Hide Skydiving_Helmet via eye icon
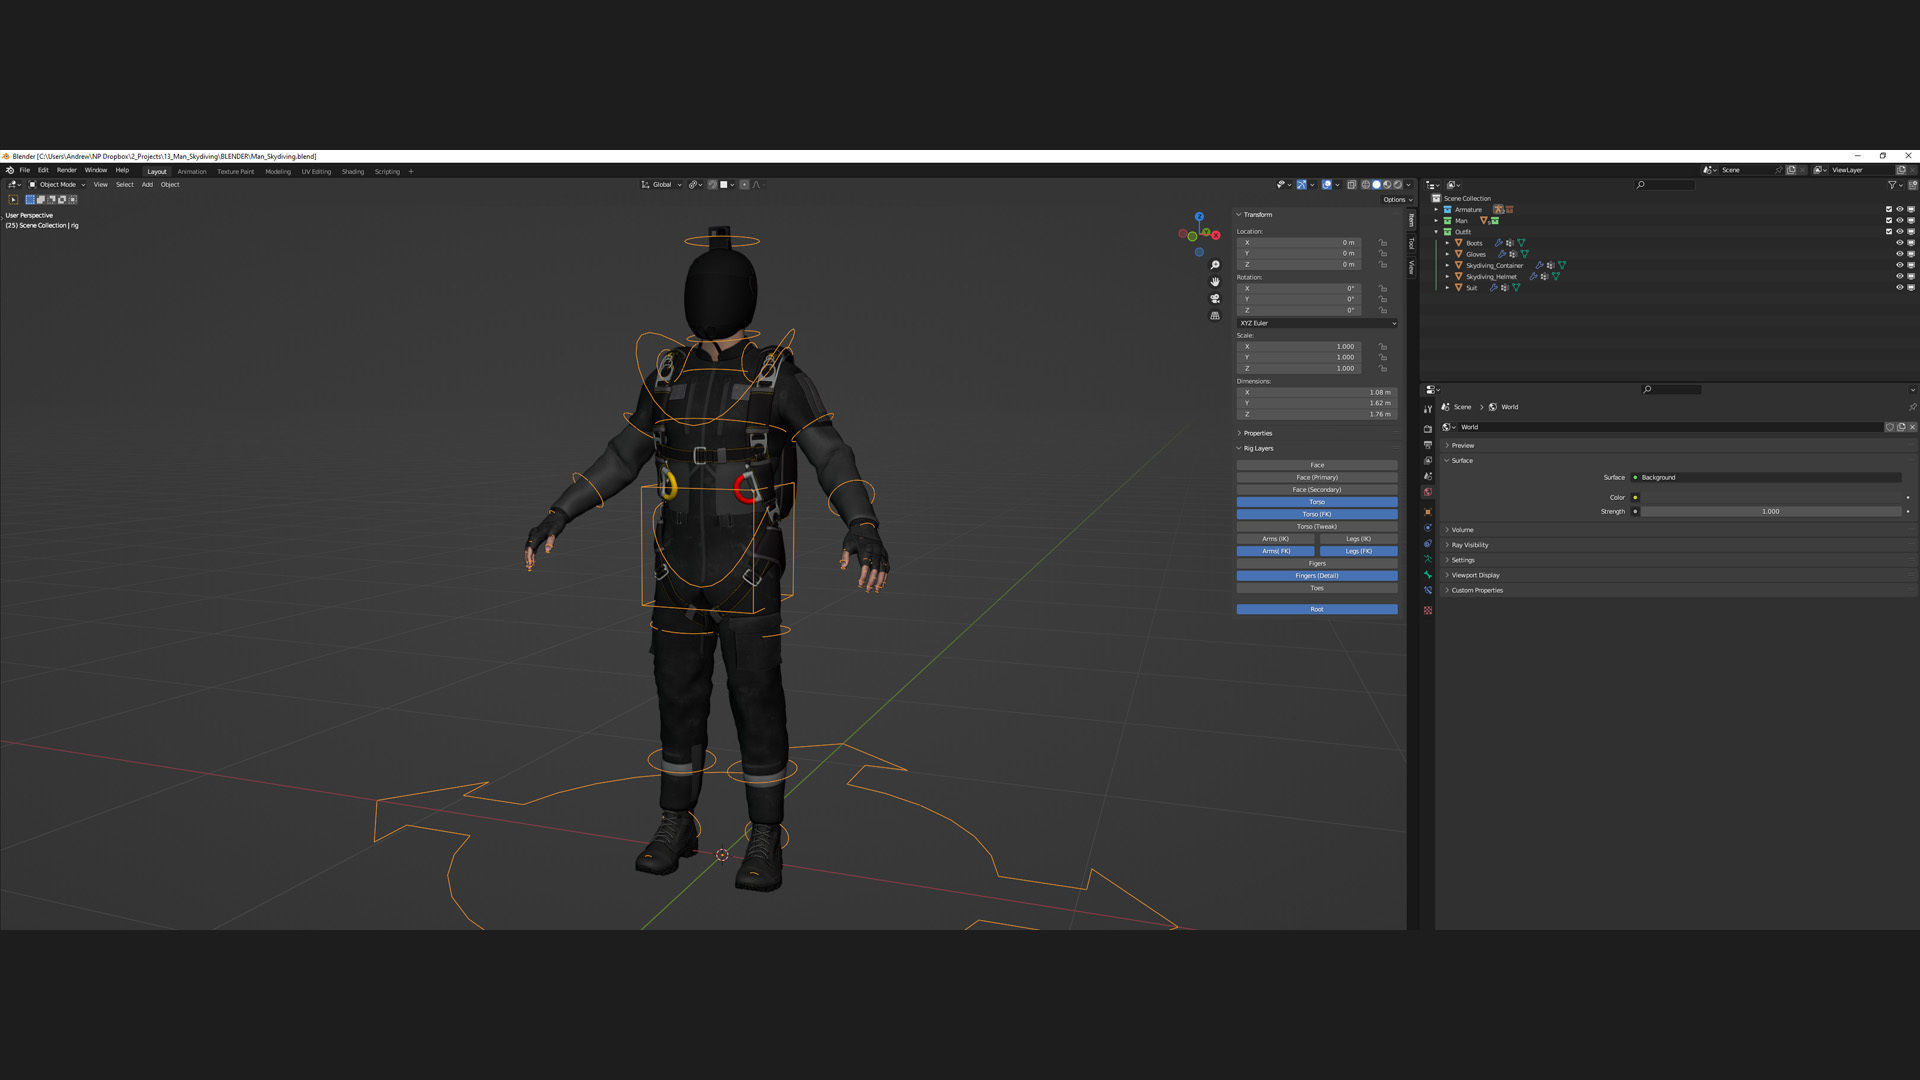This screenshot has width=1920, height=1080. [x=1900, y=276]
